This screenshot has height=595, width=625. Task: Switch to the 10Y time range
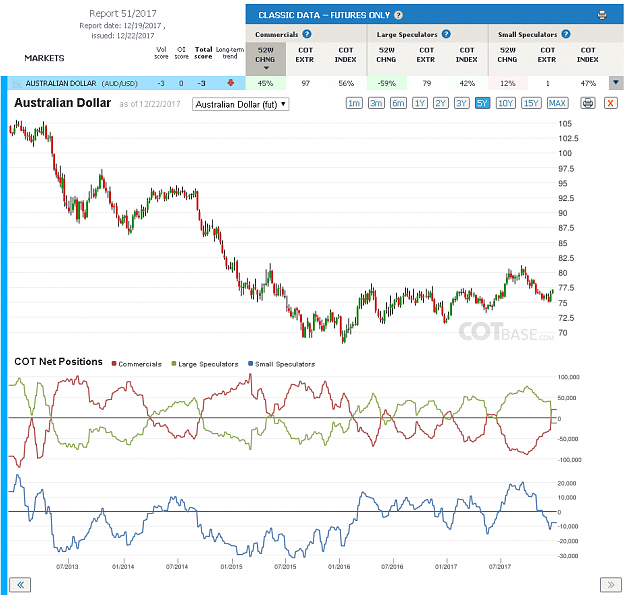[505, 104]
